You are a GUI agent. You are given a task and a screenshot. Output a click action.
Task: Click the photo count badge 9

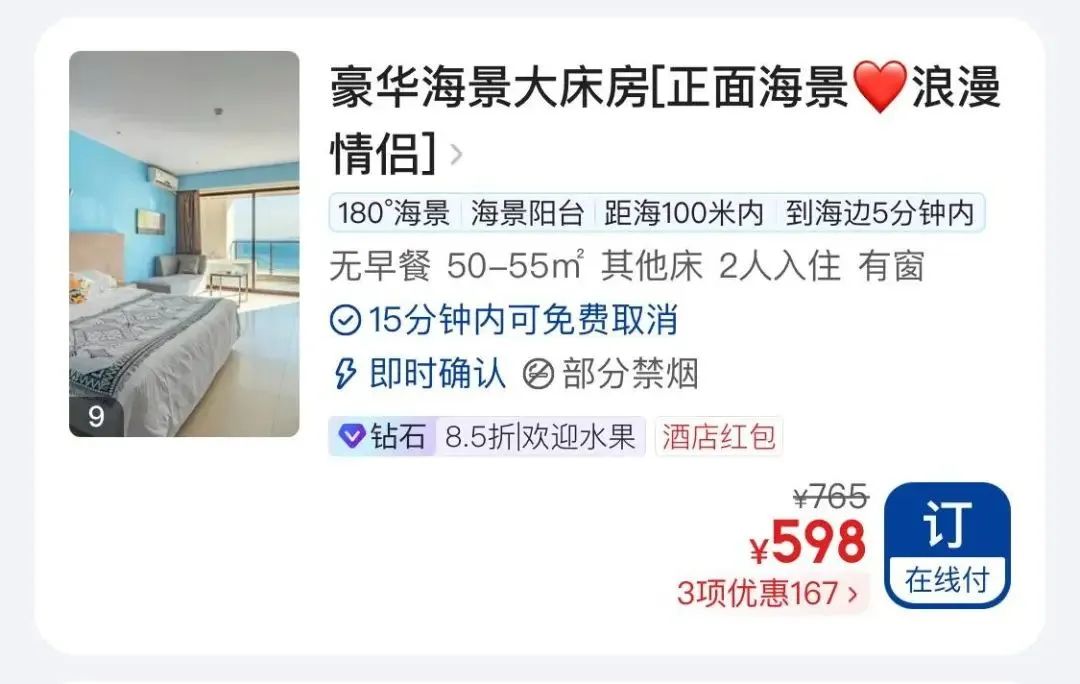(x=96, y=416)
